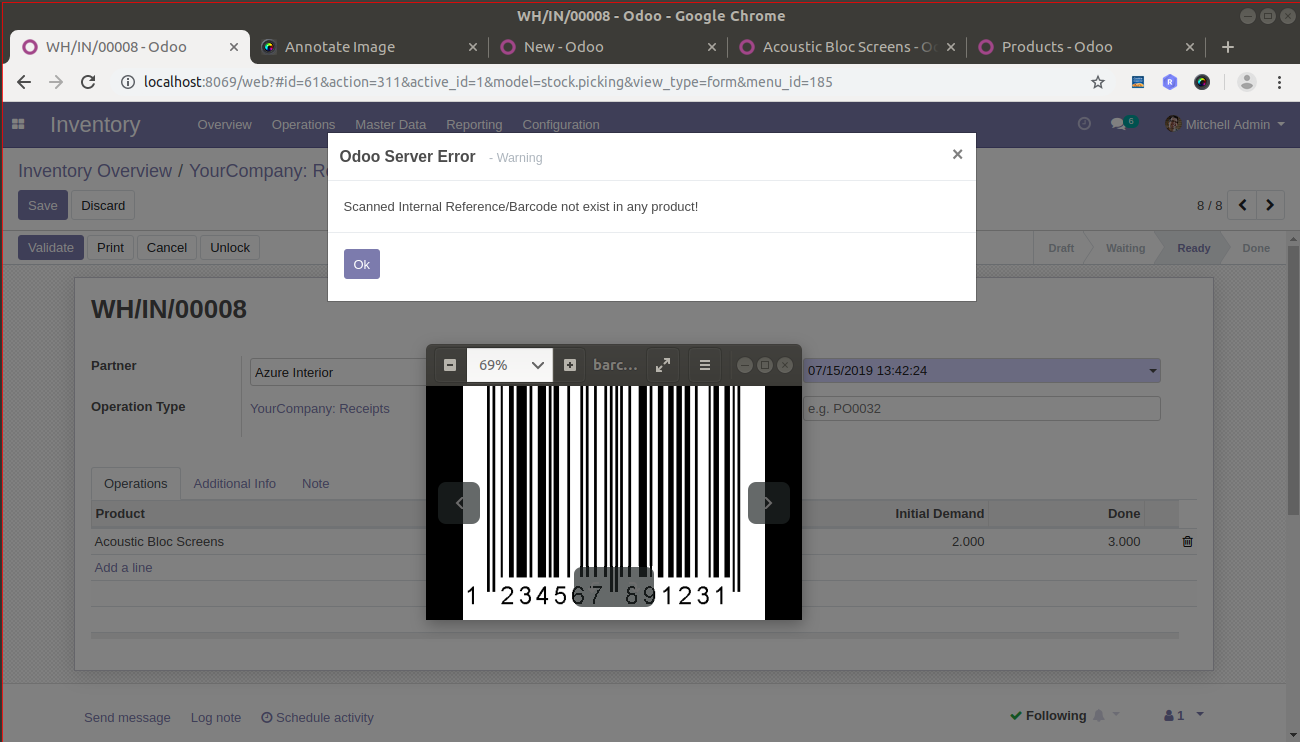This screenshot has width=1300, height=742.
Task: Click the colorful circle extension icon
Action: click(1203, 82)
